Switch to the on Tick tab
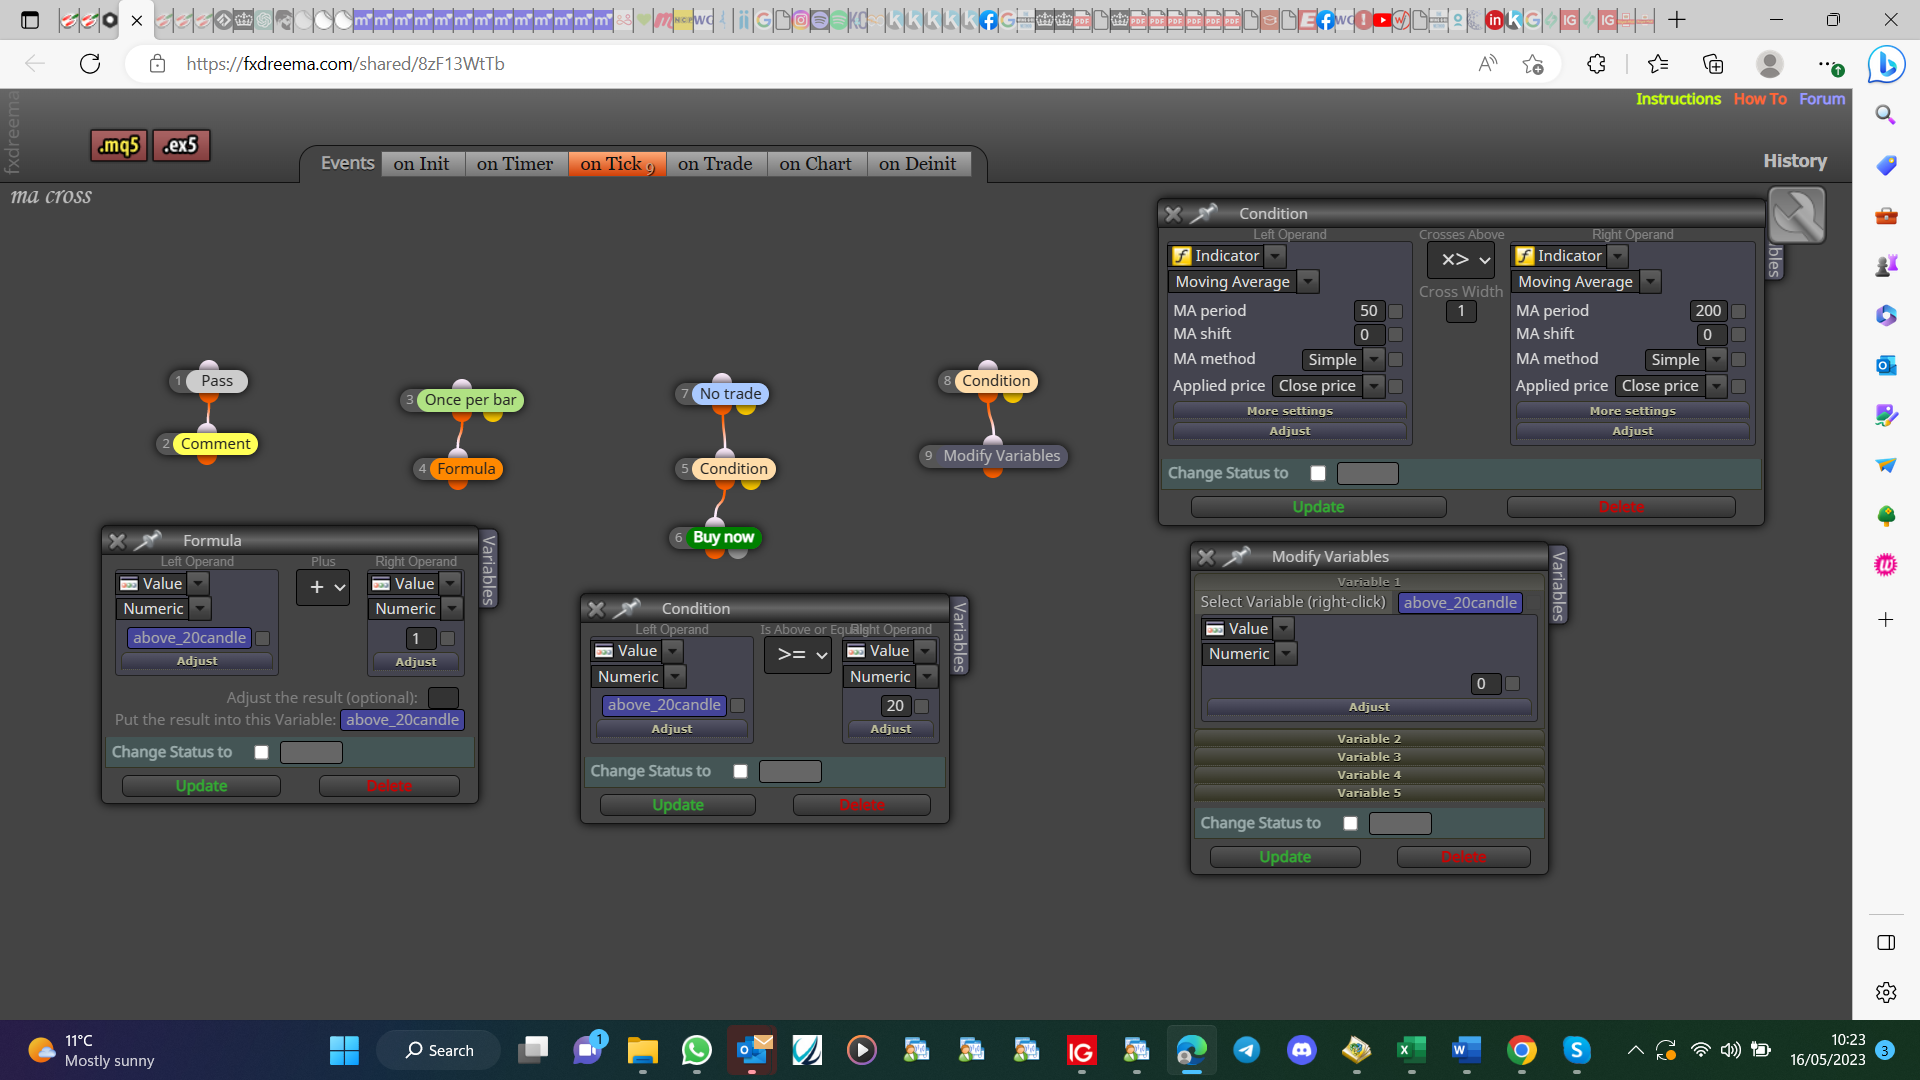The image size is (1920, 1080). (x=617, y=164)
